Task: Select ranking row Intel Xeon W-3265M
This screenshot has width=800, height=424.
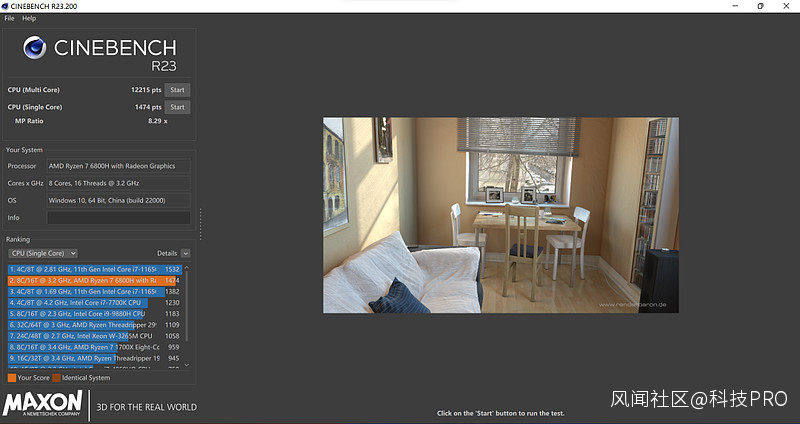Action: [x=94, y=336]
